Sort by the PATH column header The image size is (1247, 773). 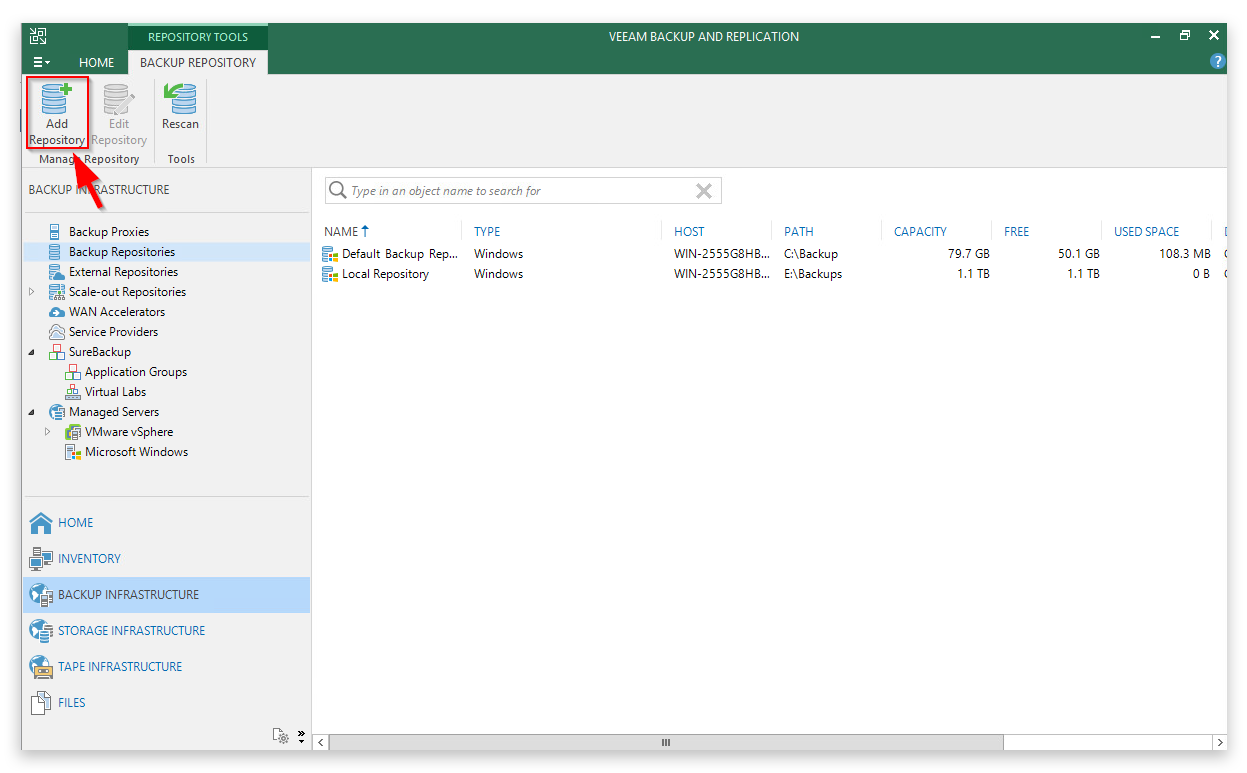799,232
